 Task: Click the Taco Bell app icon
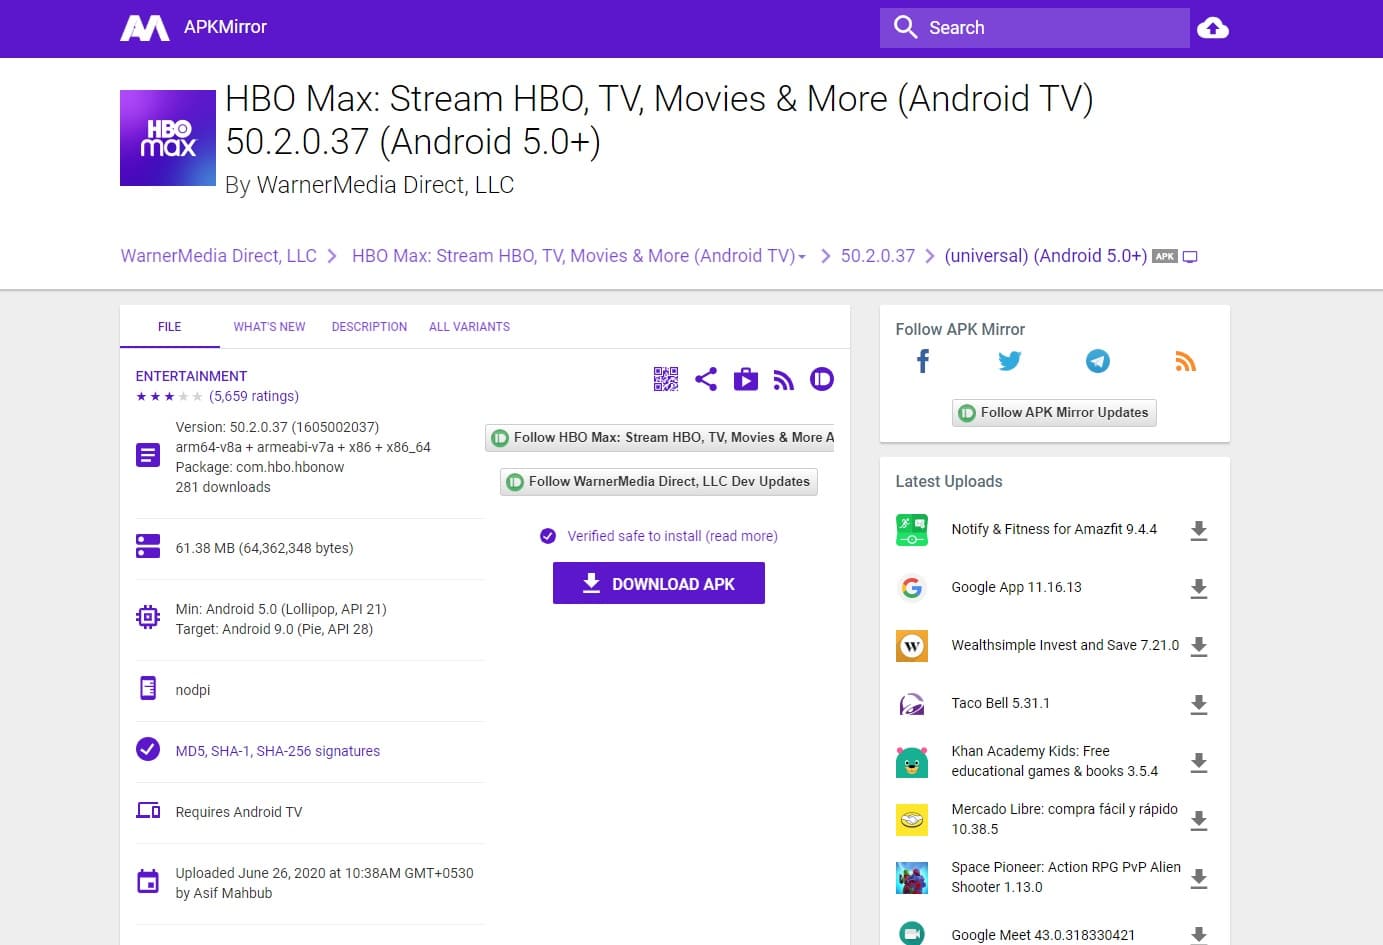pyautogui.click(x=912, y=704)
